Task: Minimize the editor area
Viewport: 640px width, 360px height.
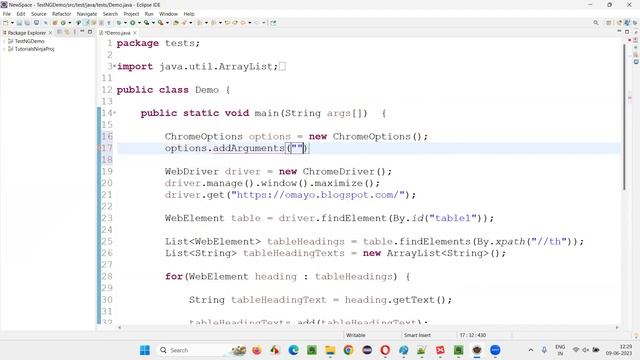Action: point(619,31)
